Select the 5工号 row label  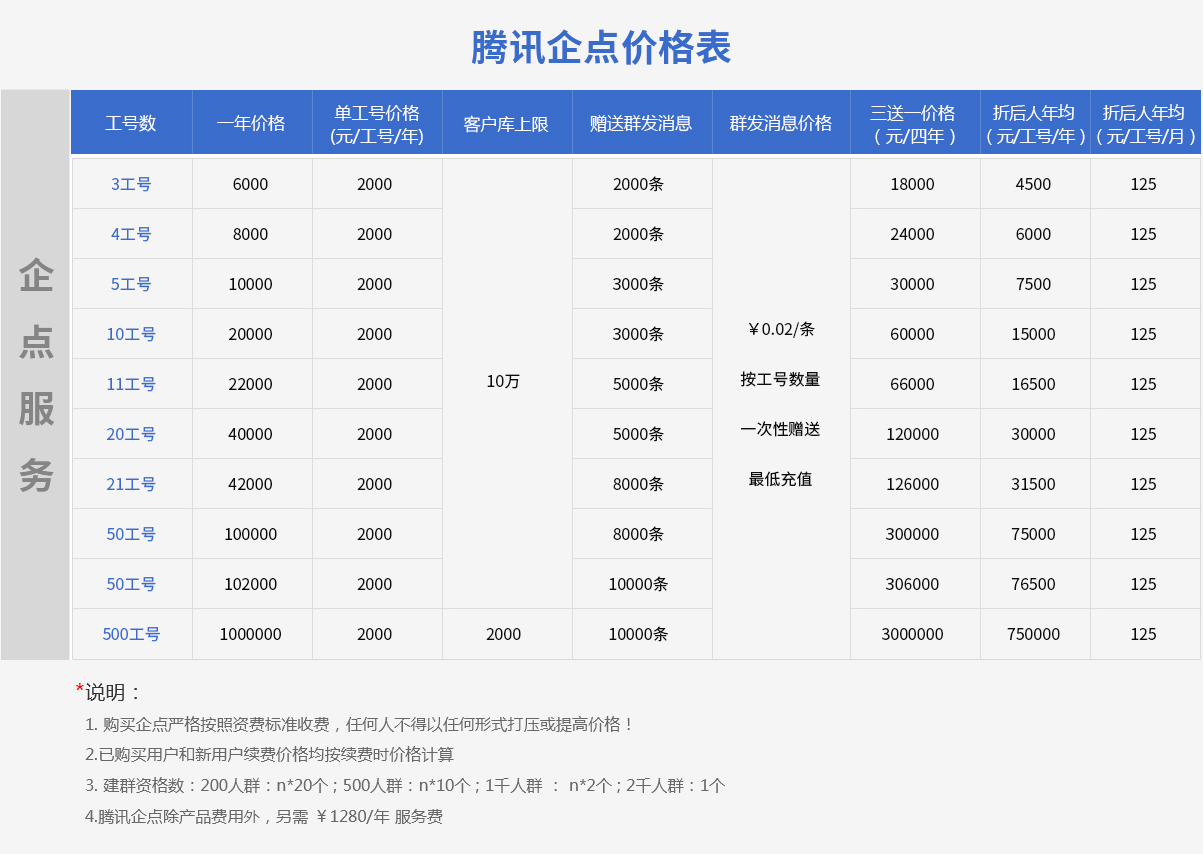(x=131, y=284)
